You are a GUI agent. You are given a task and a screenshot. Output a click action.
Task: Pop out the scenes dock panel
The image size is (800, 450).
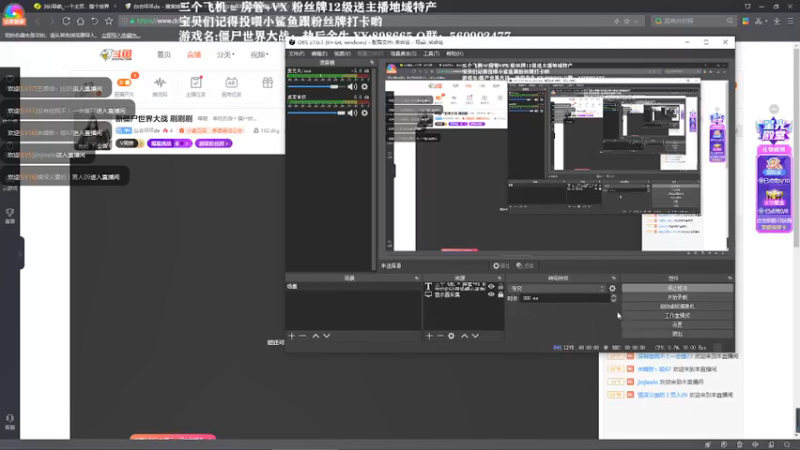click(417, 278)
